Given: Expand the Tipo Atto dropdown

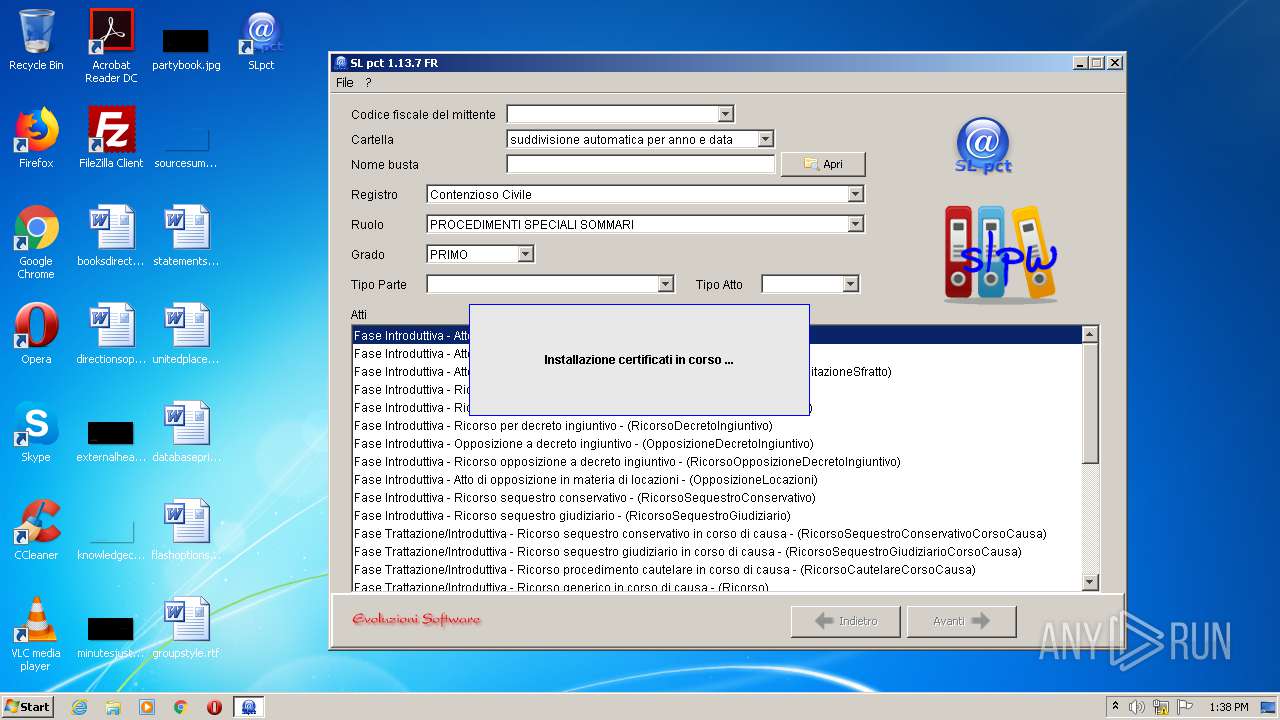Looking at the screenshot, I should [850, 285].
